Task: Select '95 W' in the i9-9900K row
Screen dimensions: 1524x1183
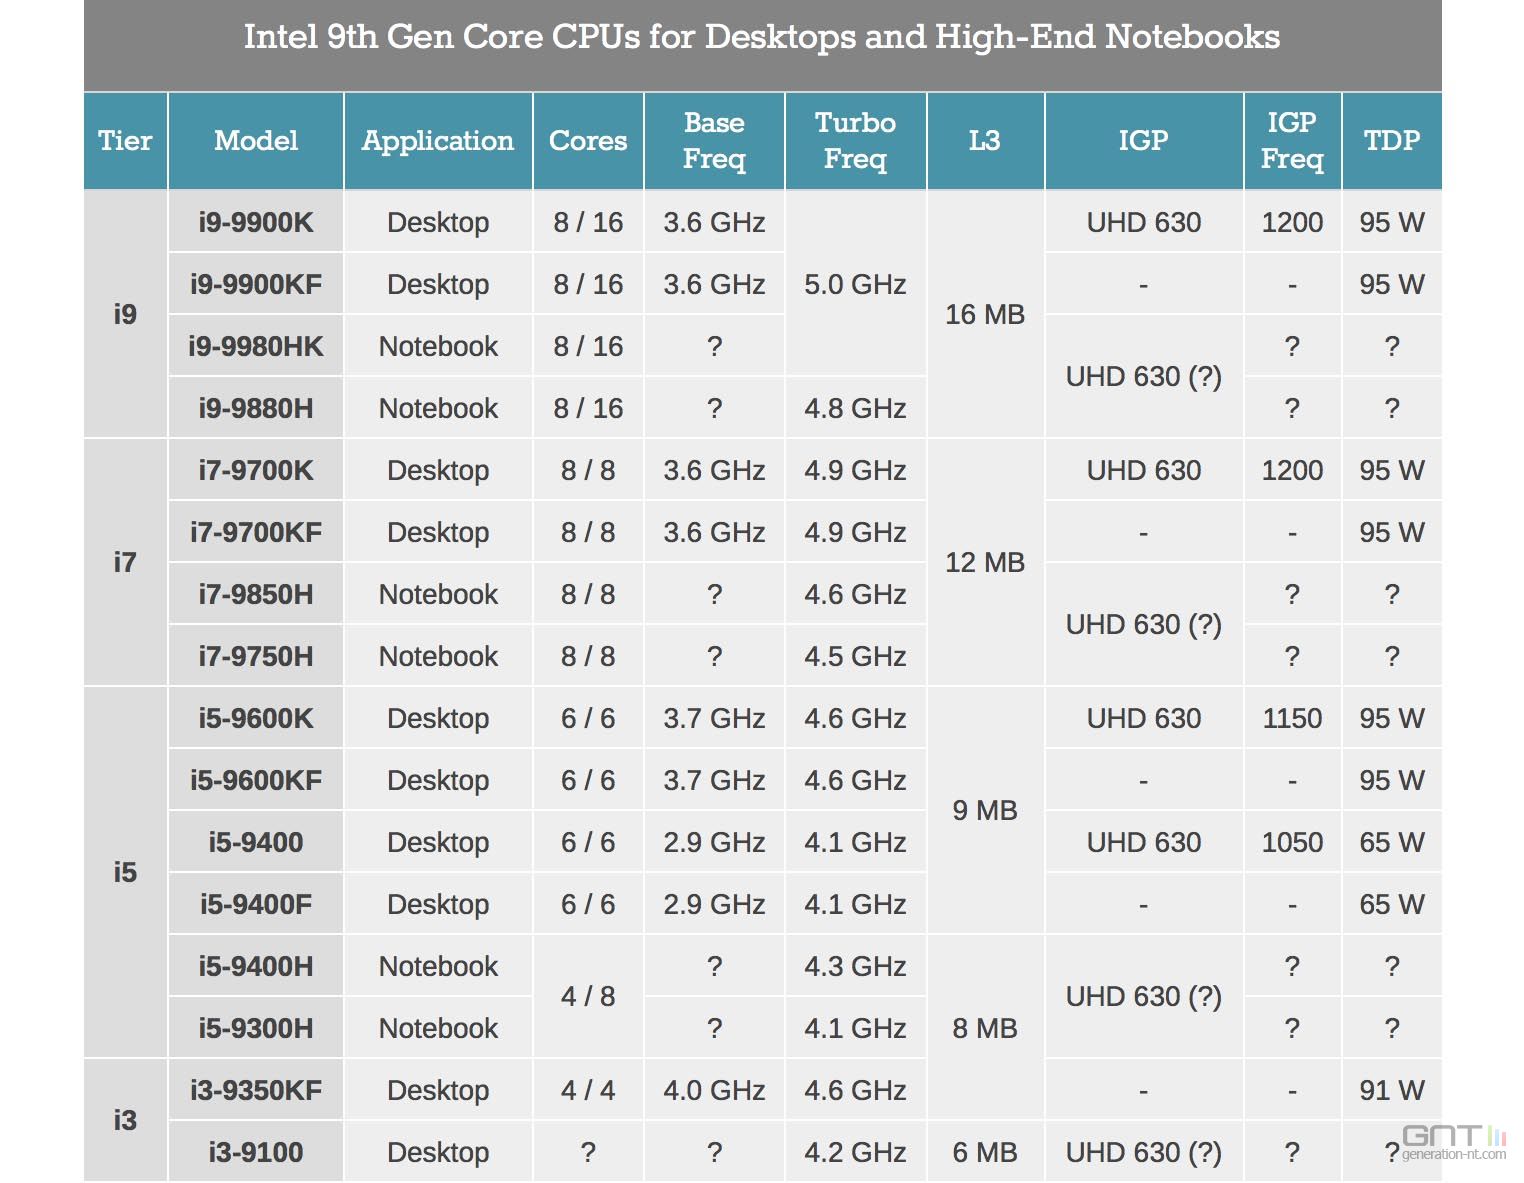Action: click(x=1392, y=222)
